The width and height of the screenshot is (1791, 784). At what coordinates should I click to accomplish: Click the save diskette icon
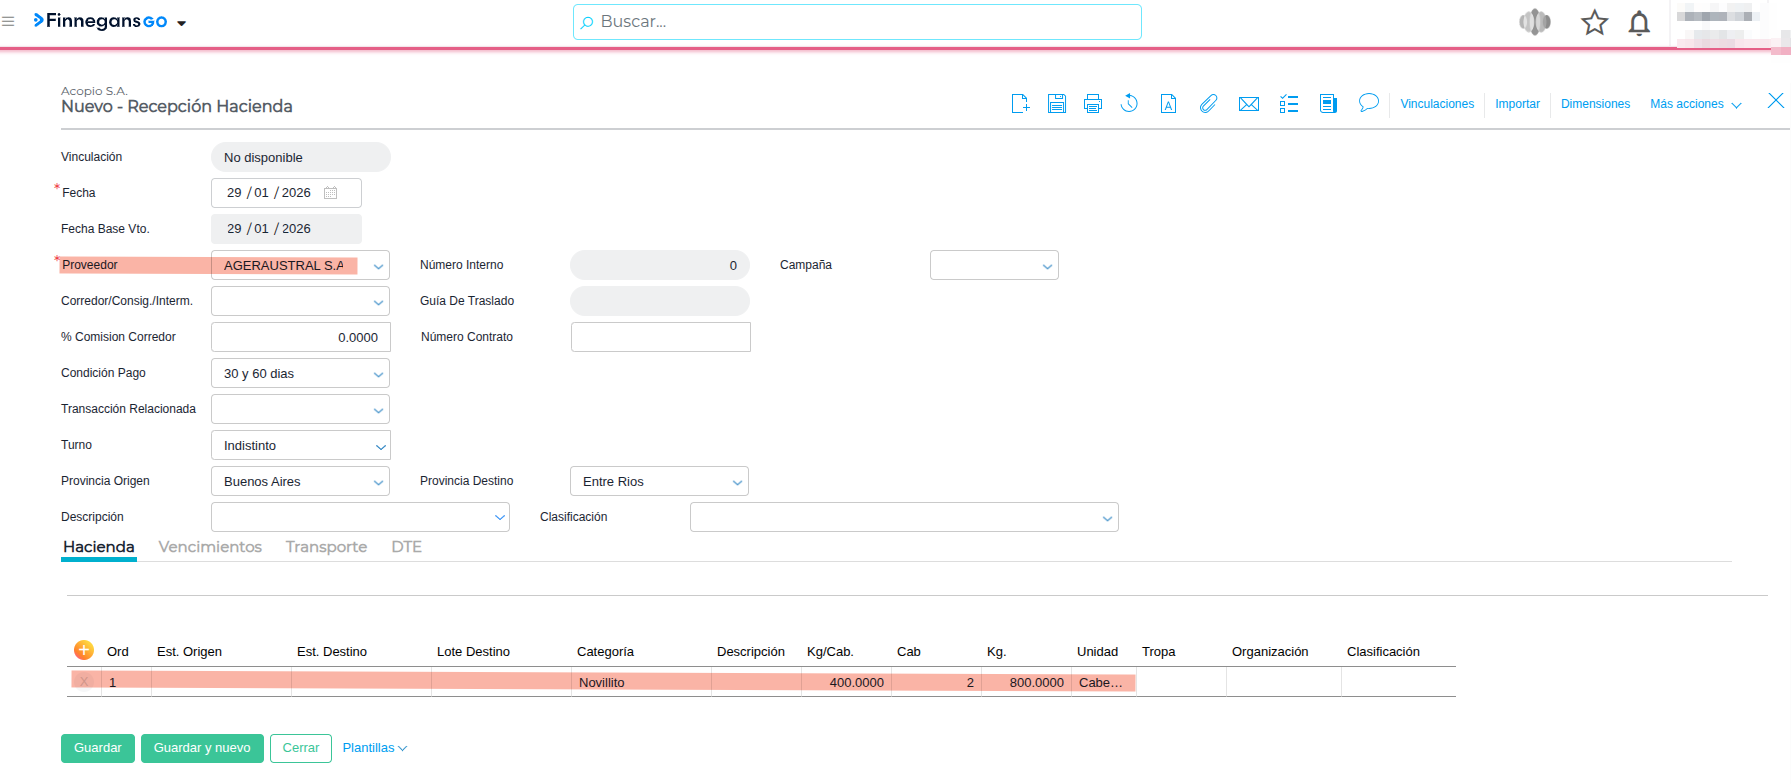click(1056, 104)
